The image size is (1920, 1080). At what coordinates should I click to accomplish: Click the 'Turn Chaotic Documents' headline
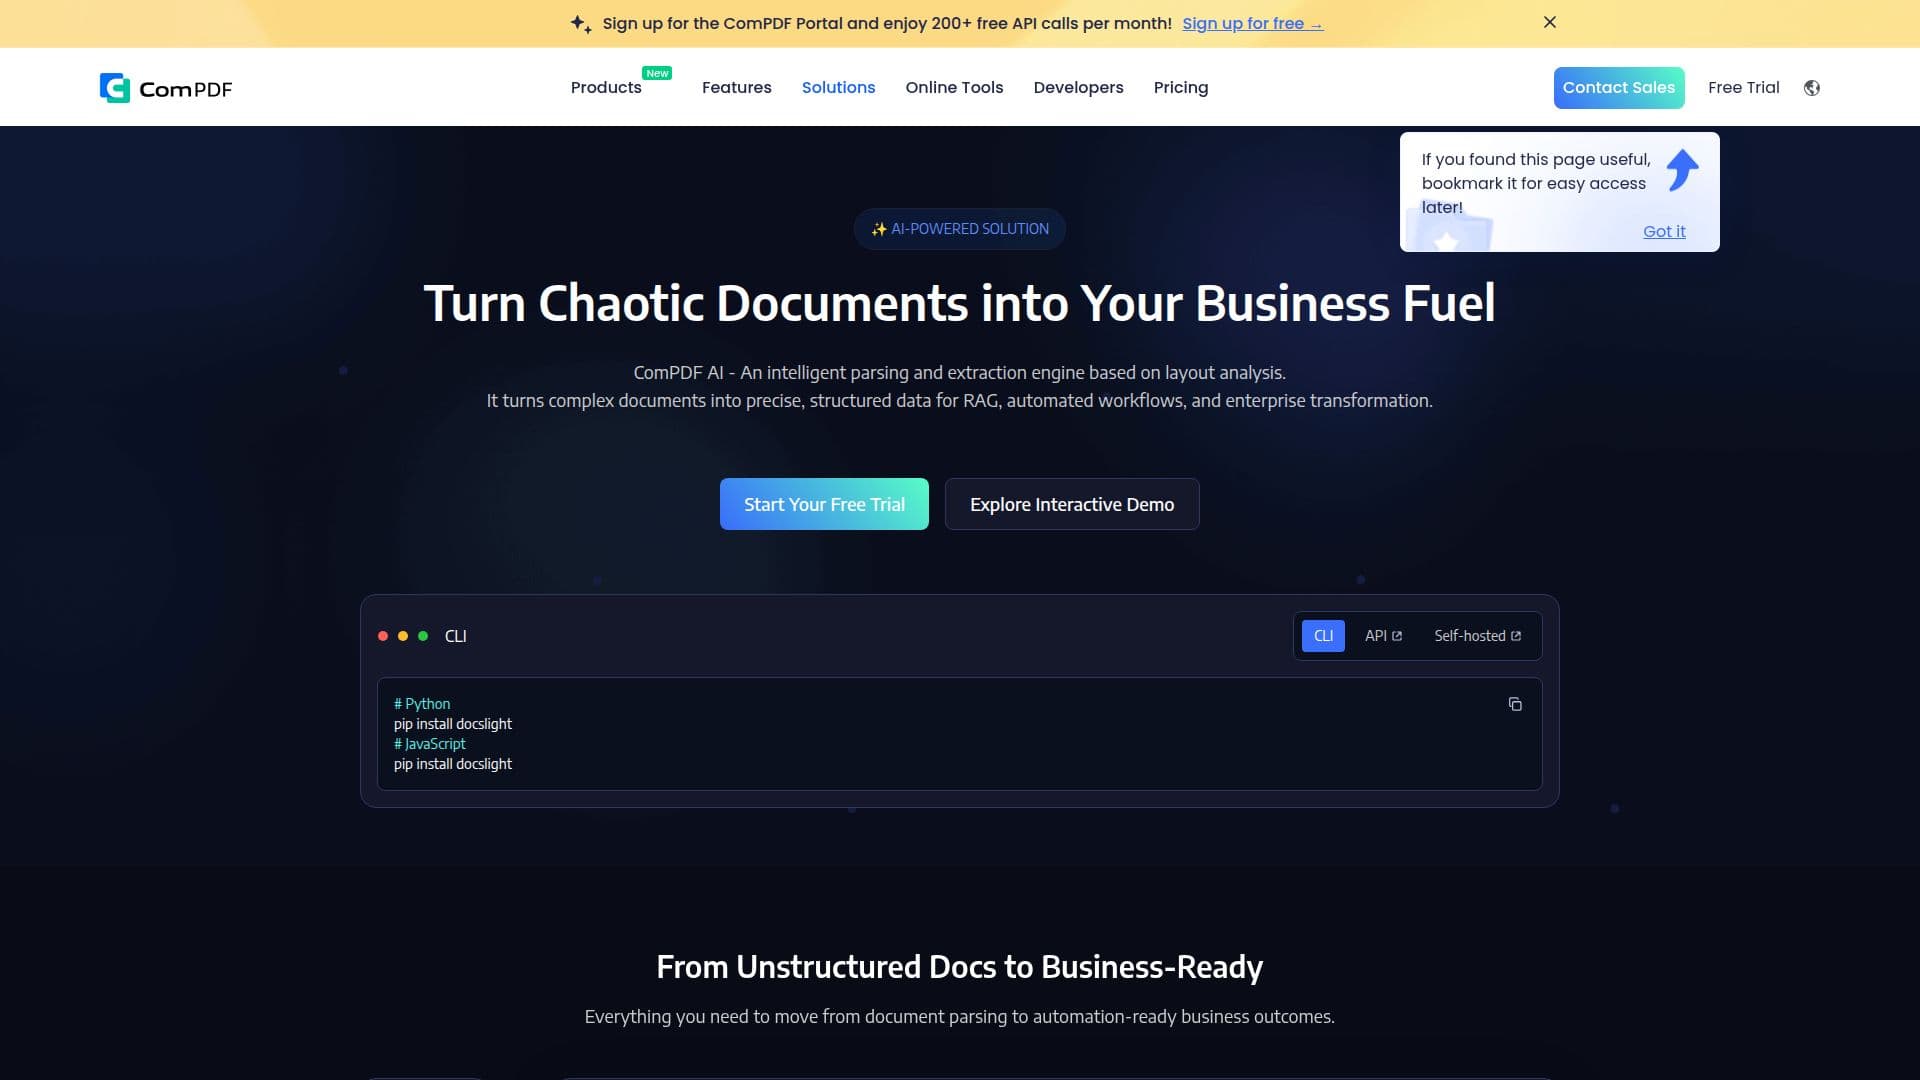tap(959, 303)
